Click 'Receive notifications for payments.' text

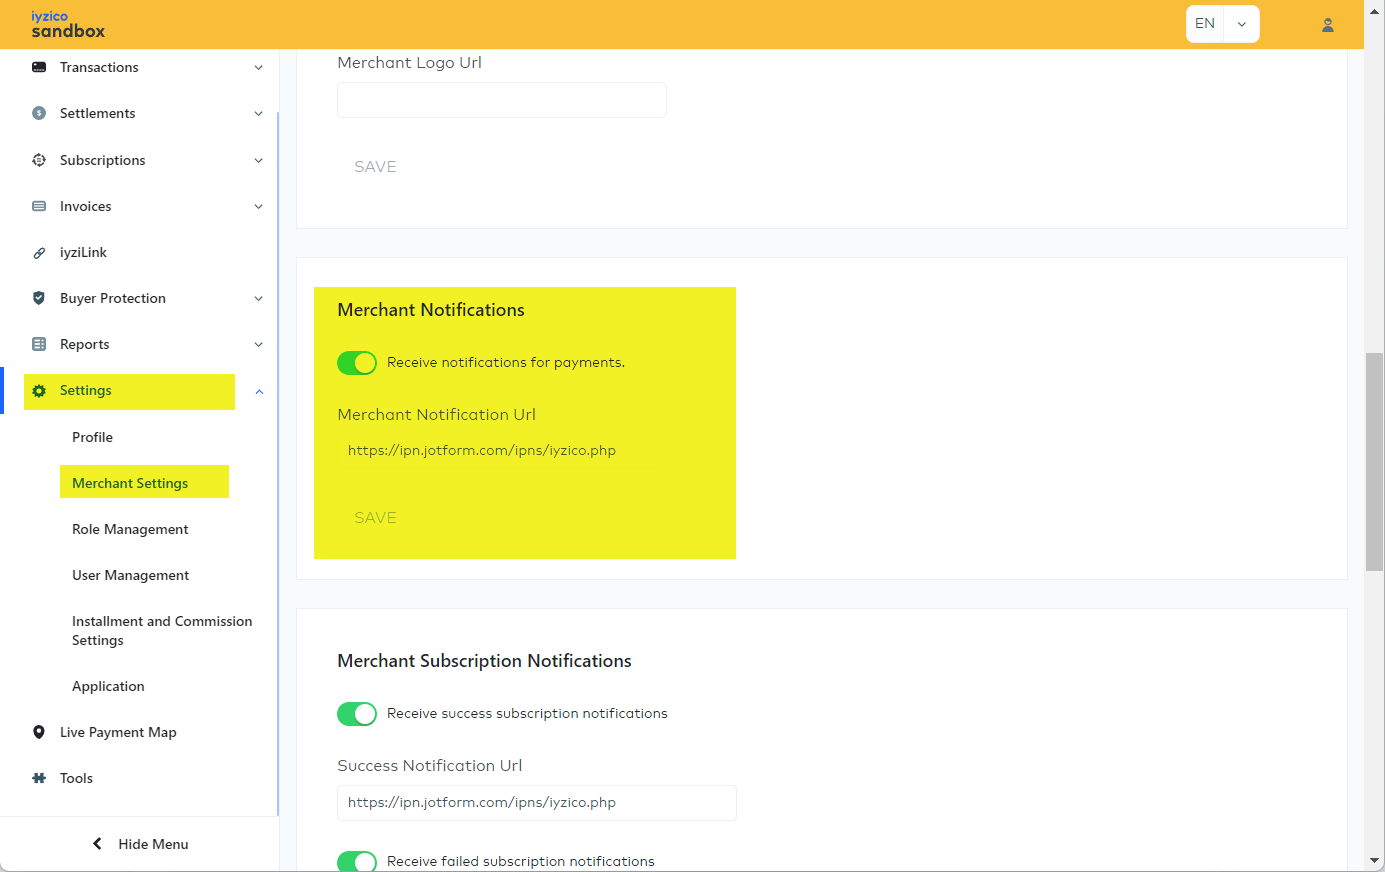(506, 363)
